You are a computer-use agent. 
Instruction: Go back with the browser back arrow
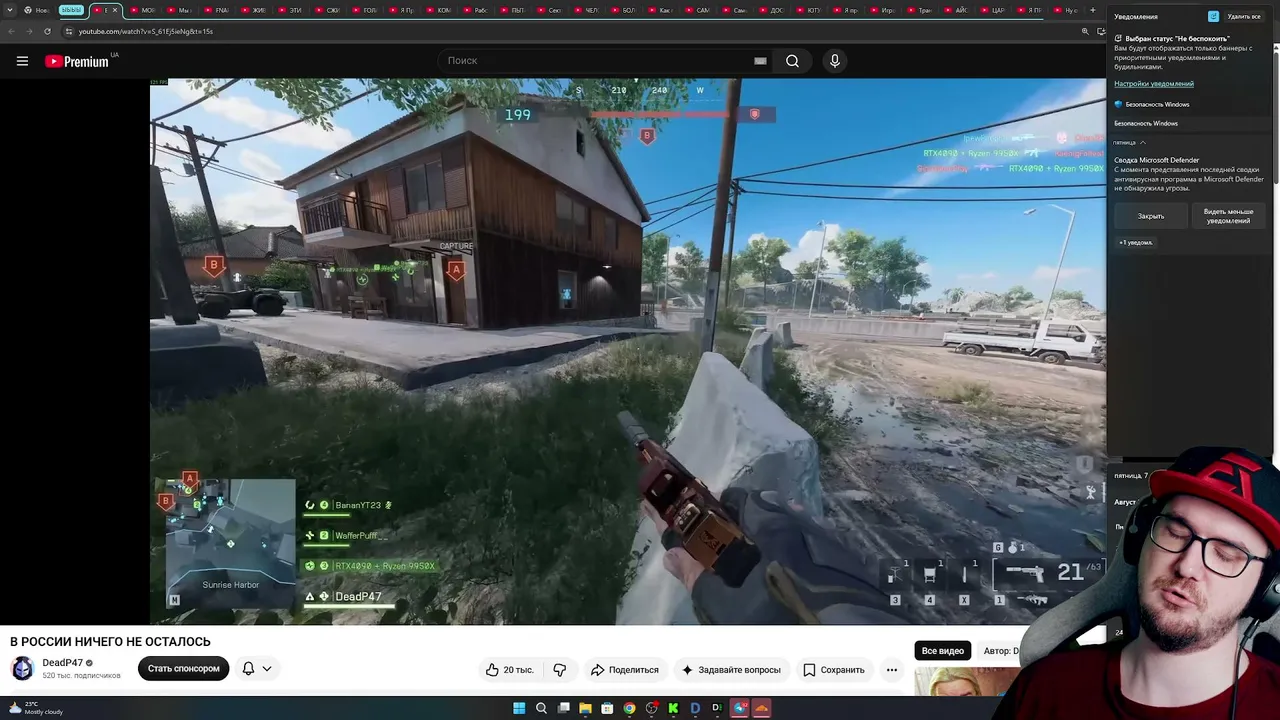(x=11, y=31)
